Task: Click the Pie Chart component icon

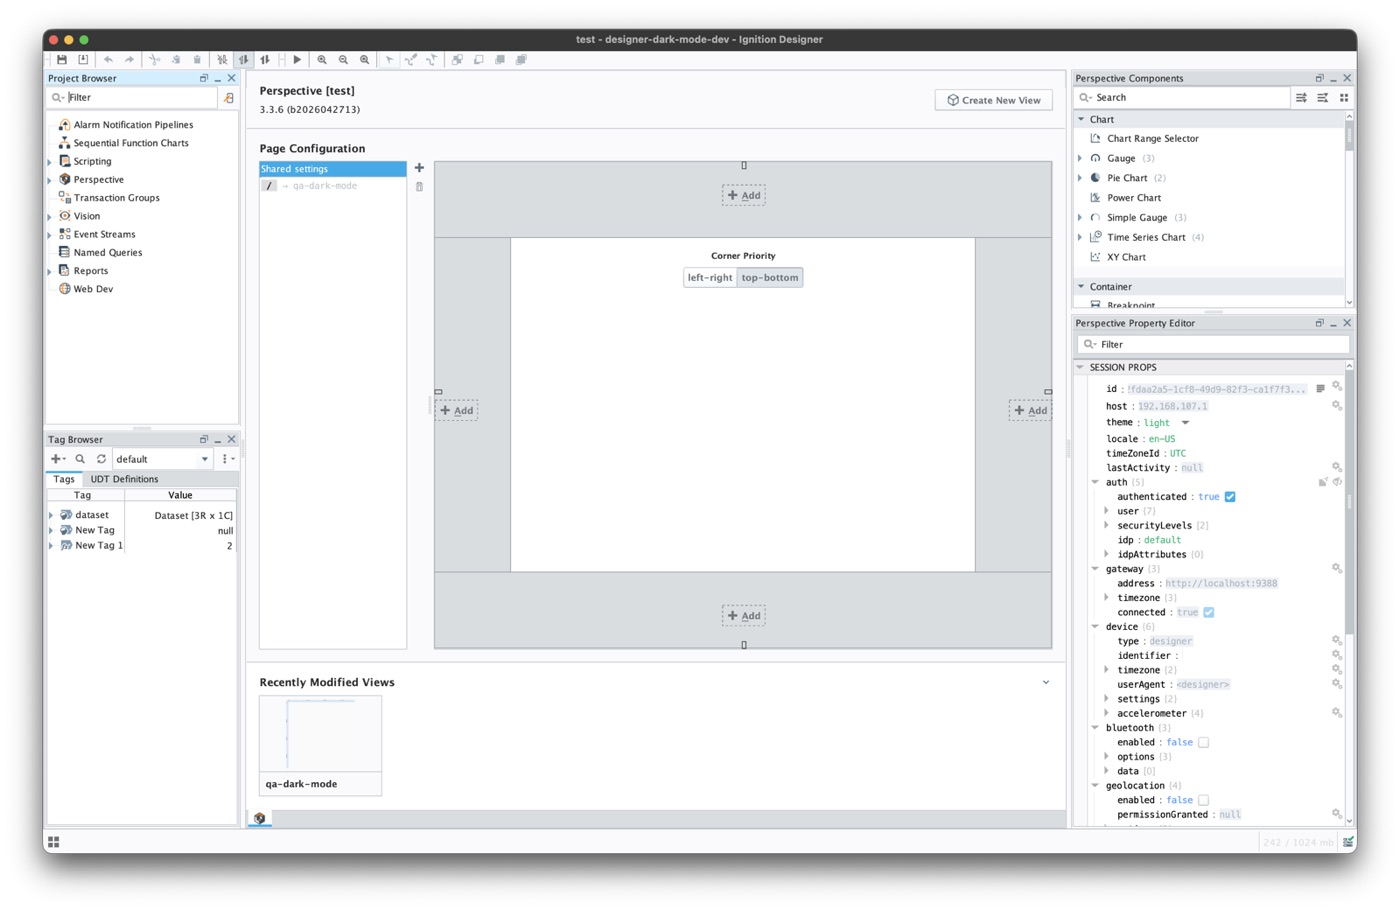Action: click(x=1095, y=178)
